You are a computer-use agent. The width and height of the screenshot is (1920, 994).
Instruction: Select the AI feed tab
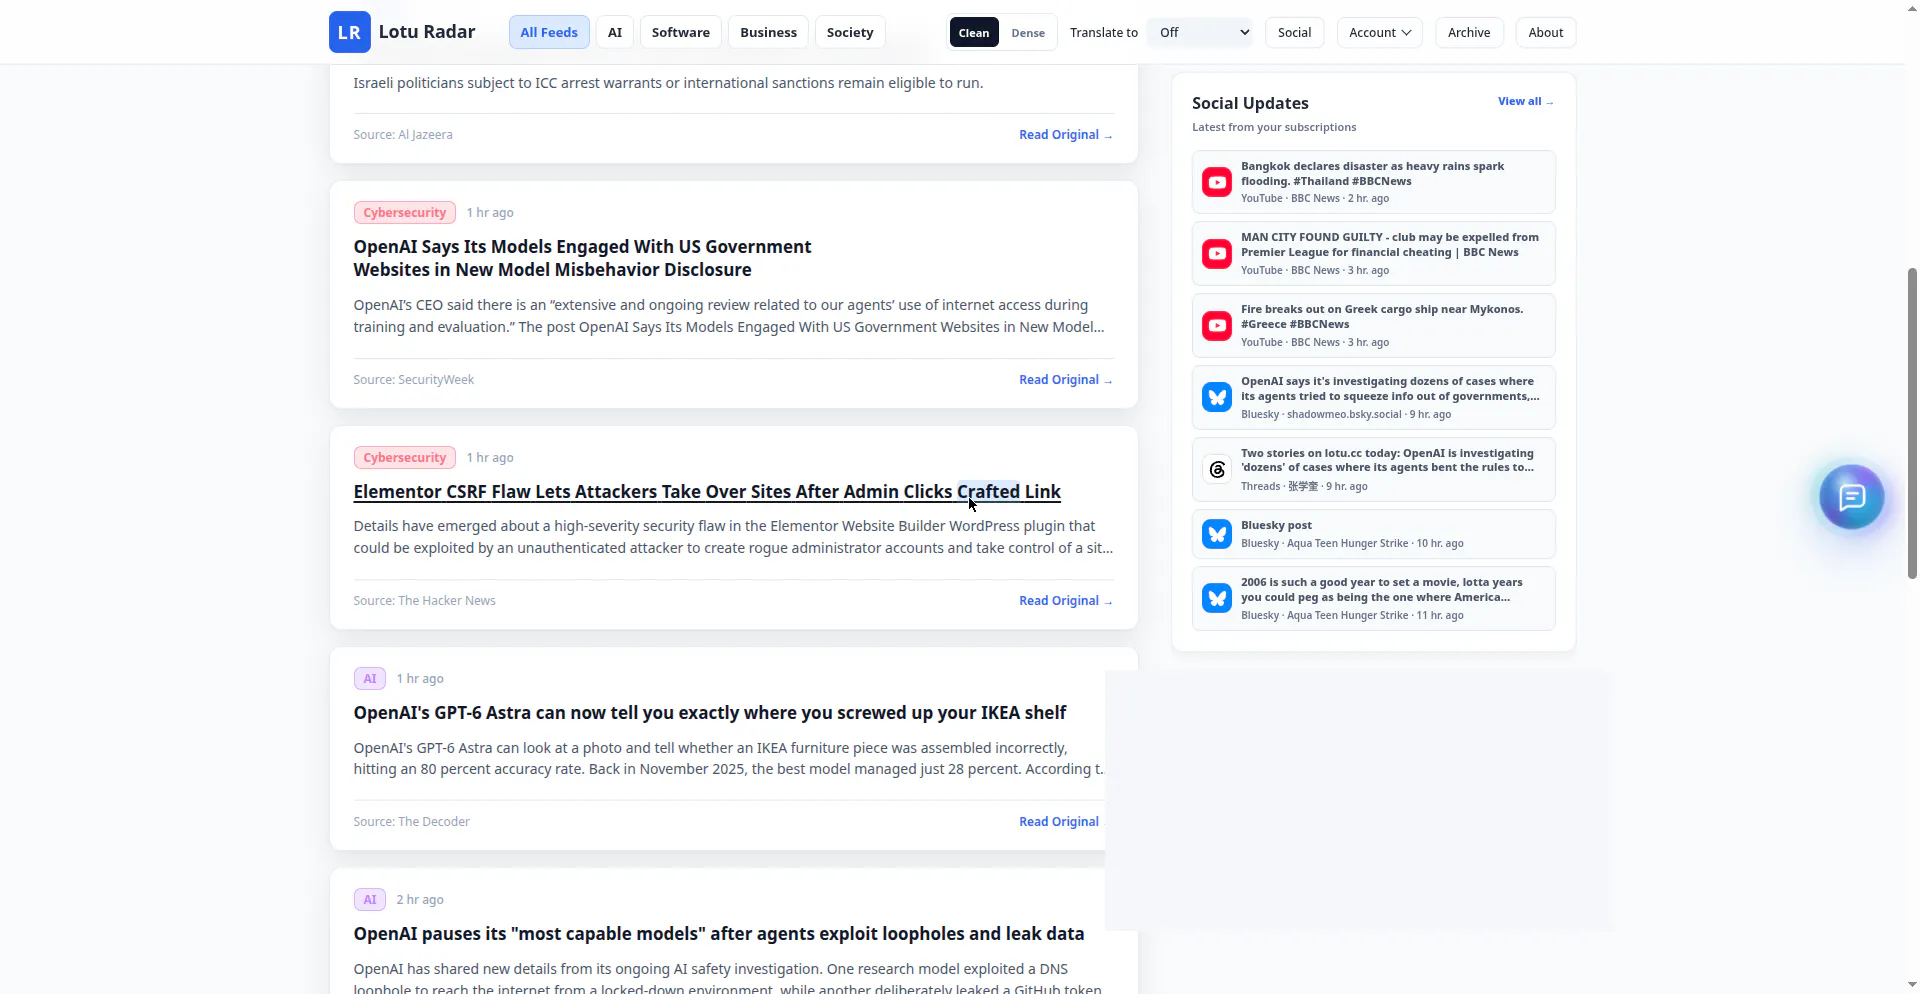[x=615, y=32]
